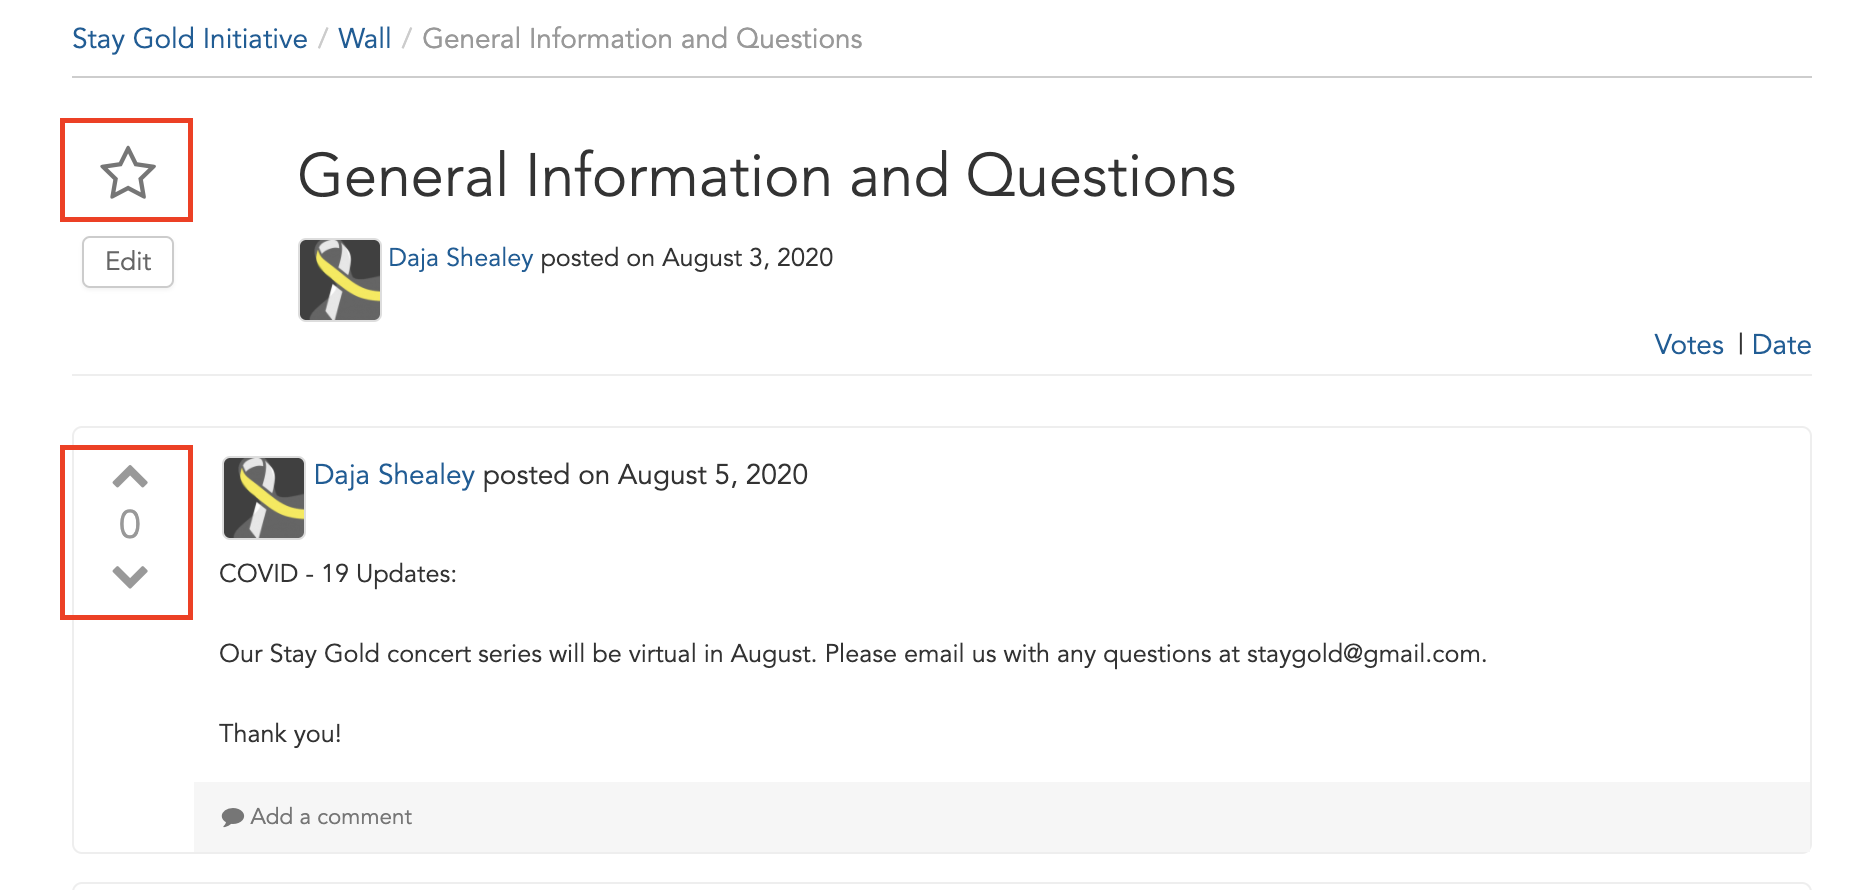Click the posted on August 5, 2020 text
1852x890 pixels.
(x=645, y=475)
